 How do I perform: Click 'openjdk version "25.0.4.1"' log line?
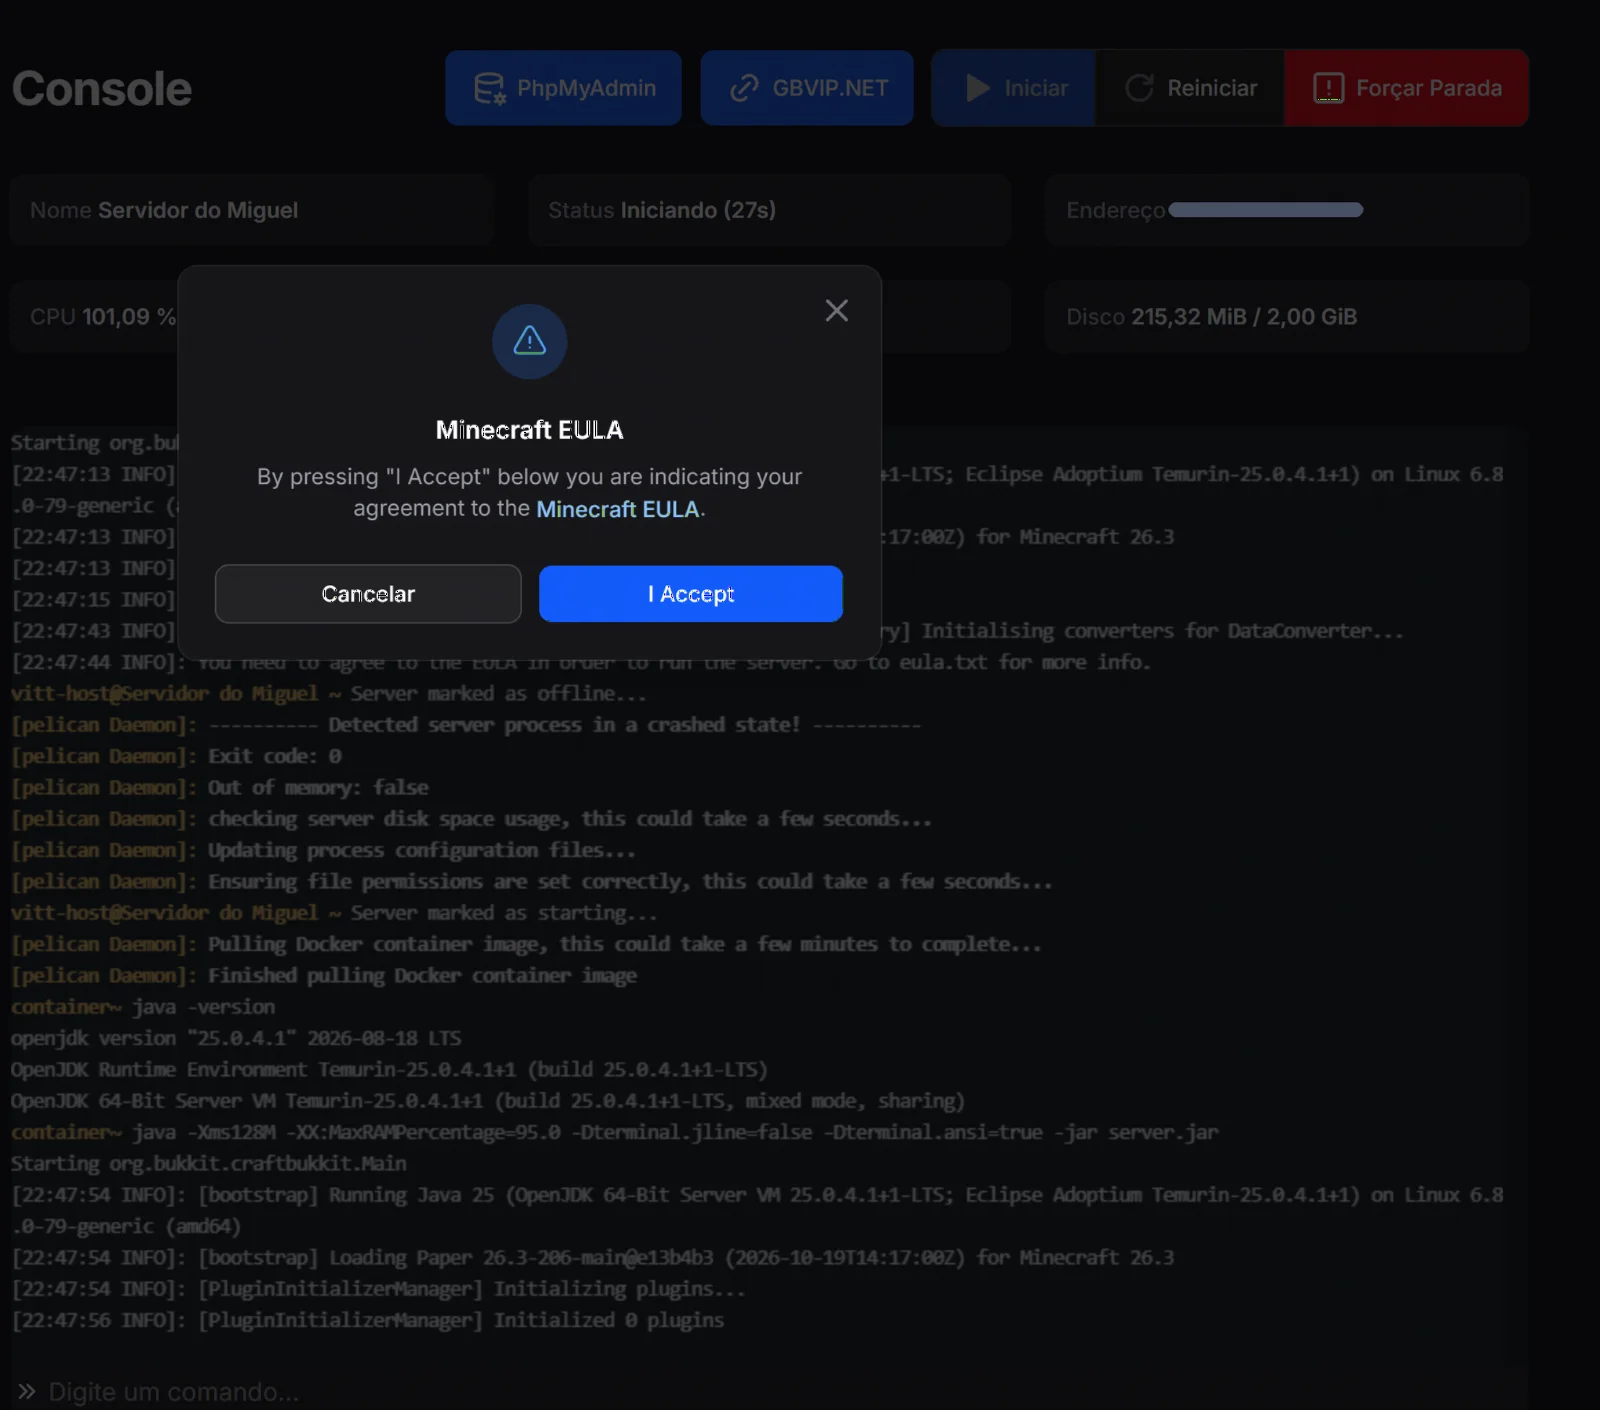click(236, 1038)
